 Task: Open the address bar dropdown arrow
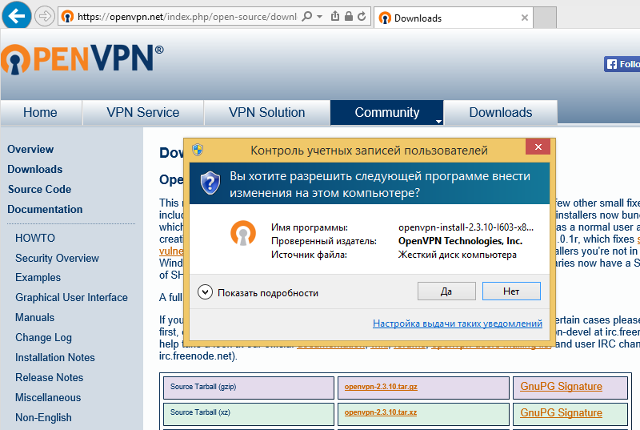pyautogui.click(x=320, y=16)
